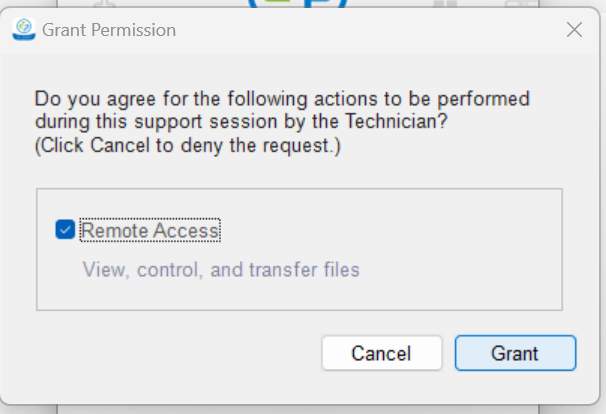Select the dotted Remote Access label

(150, 230)
